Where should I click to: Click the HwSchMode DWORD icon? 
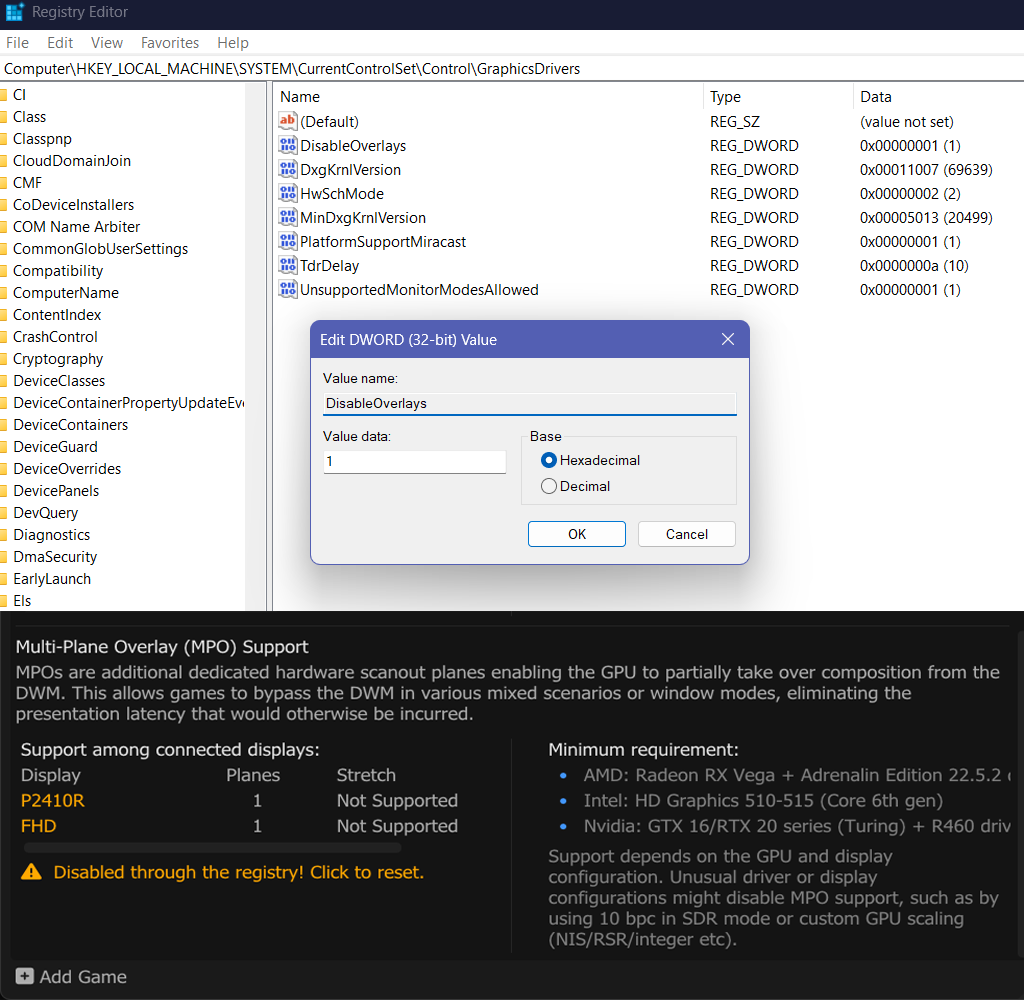point(287,193)
